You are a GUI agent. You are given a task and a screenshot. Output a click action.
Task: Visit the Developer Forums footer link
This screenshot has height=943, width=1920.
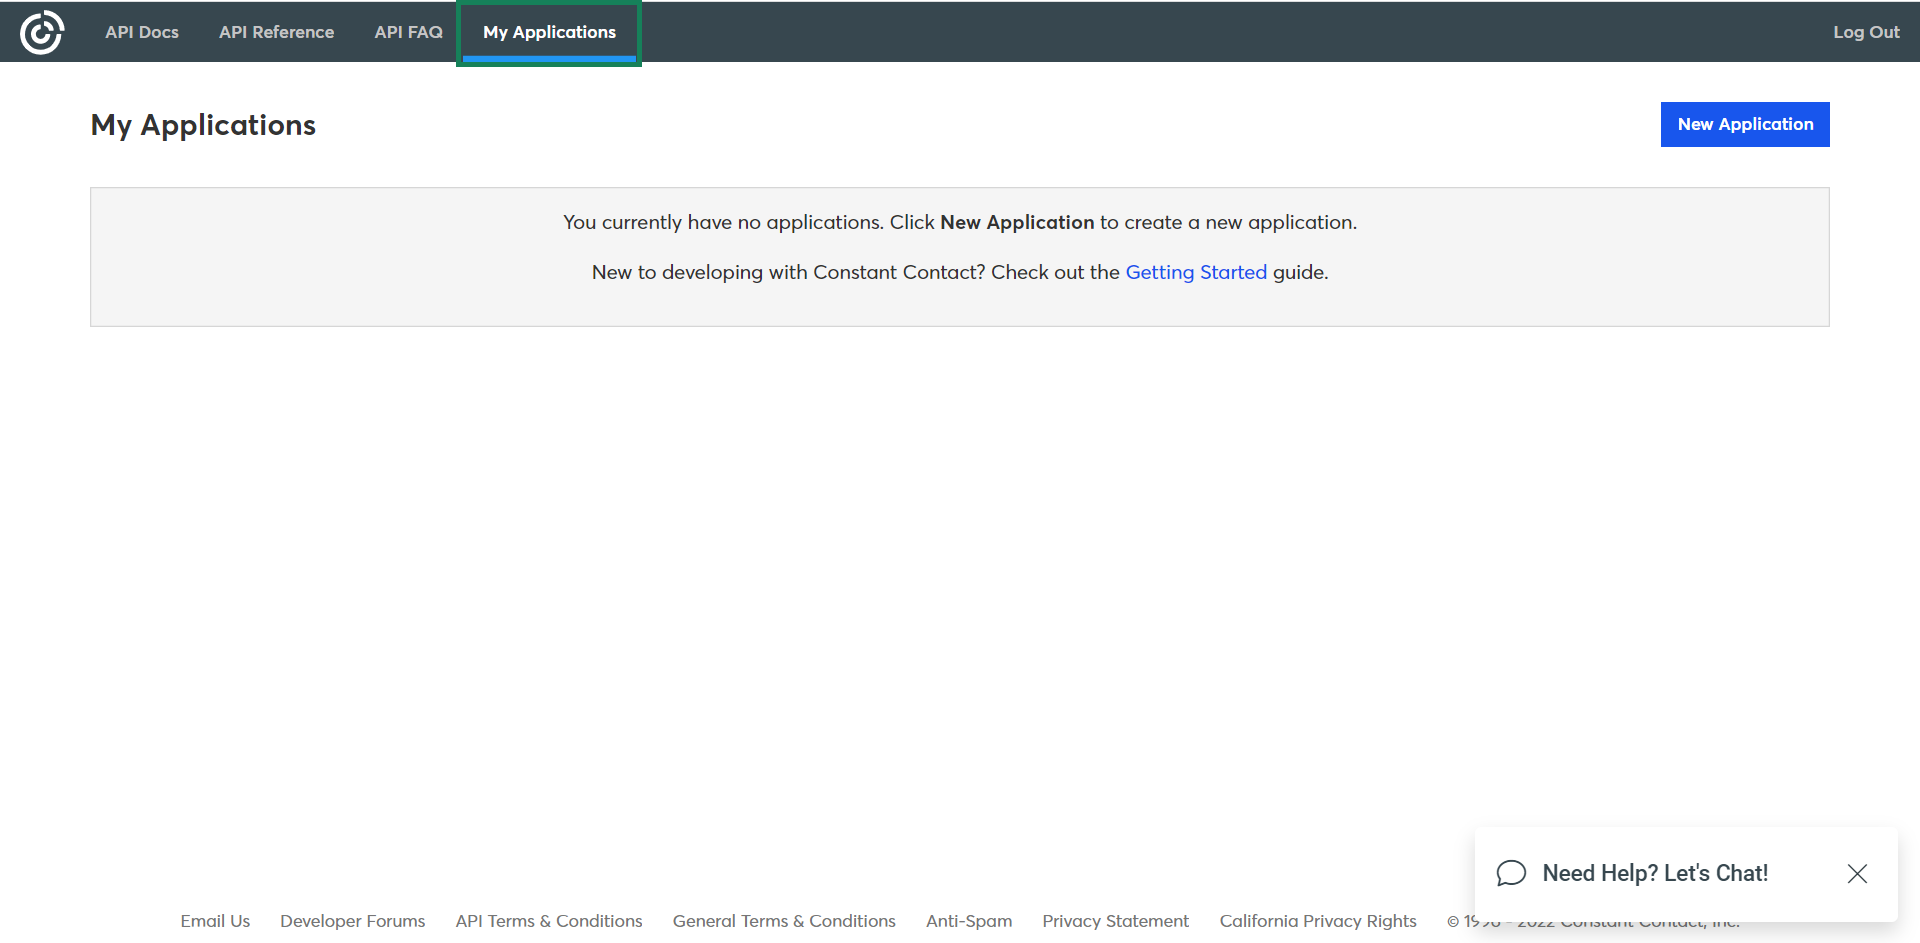click(352, 921)
